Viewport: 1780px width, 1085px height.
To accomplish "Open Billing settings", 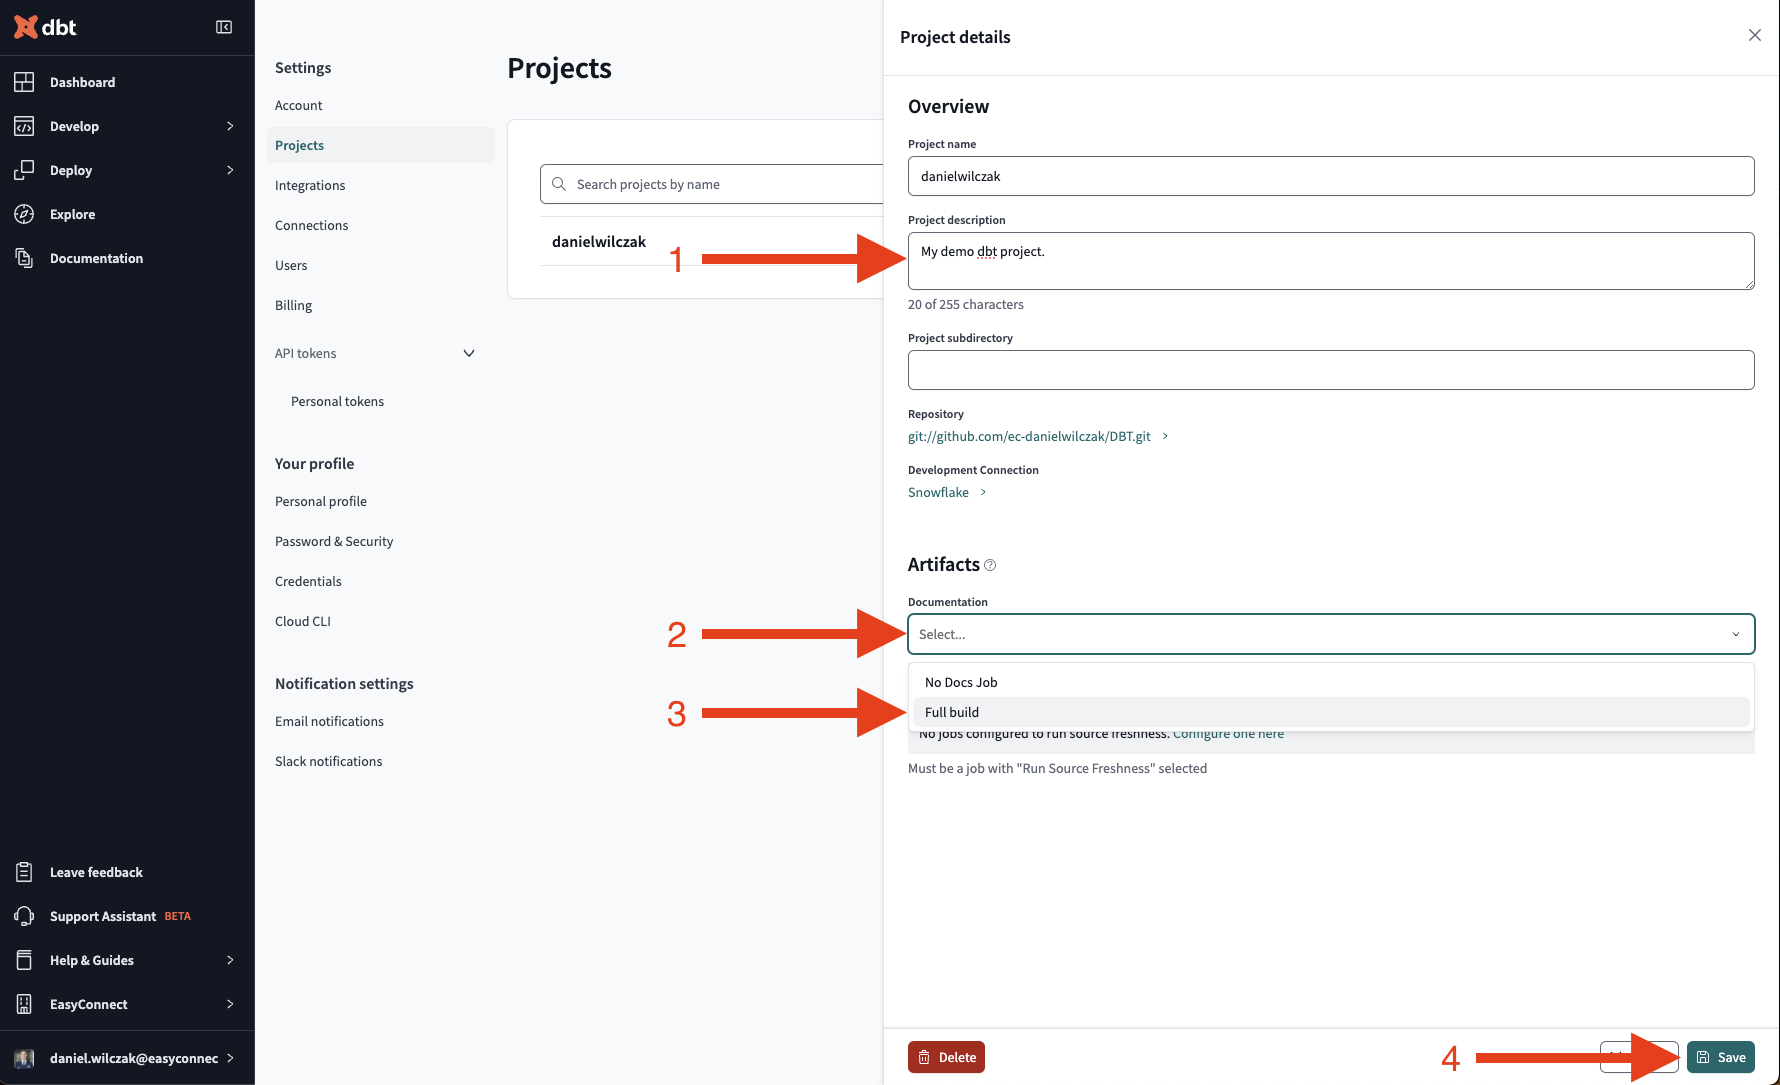I will pyautogui.click(x=293, y=305).
